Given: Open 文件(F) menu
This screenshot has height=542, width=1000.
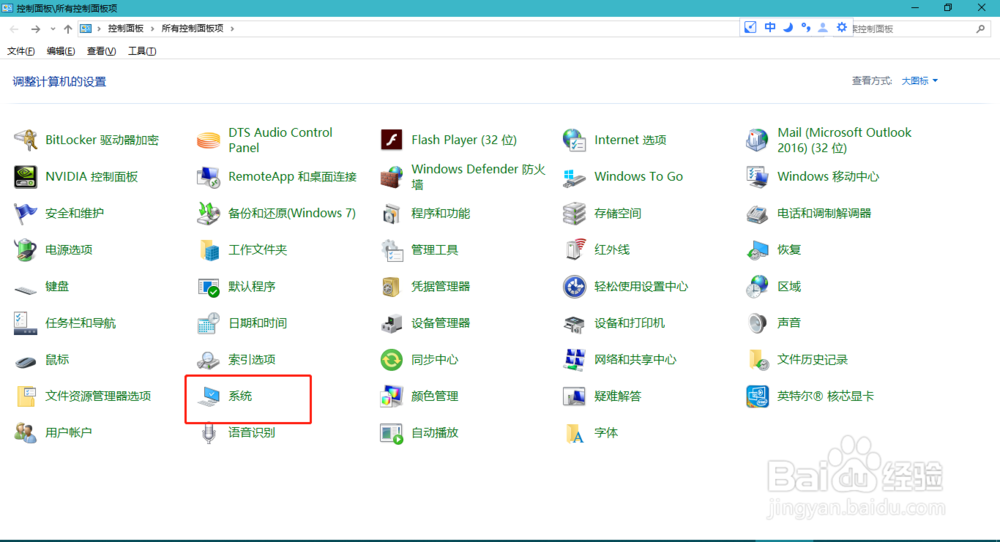Looking at the screenshot, I should 20,51.
